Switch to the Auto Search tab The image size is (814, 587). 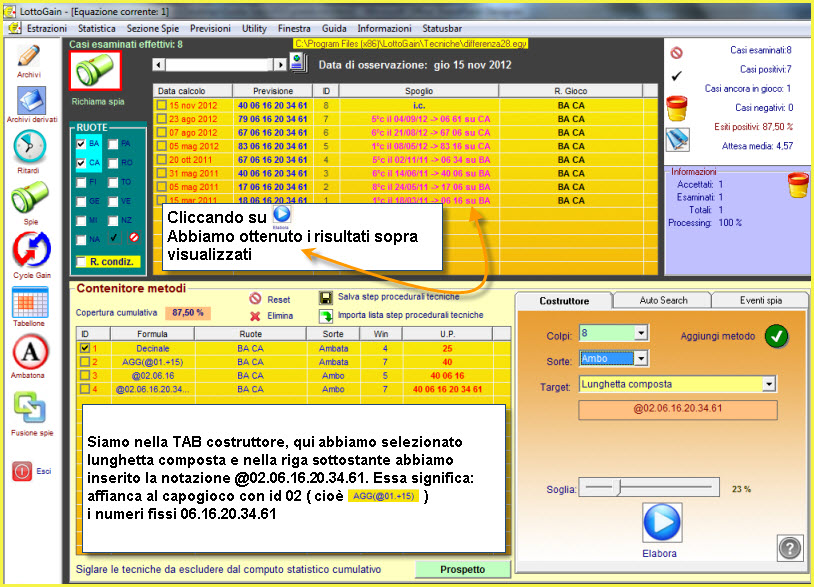663,300
